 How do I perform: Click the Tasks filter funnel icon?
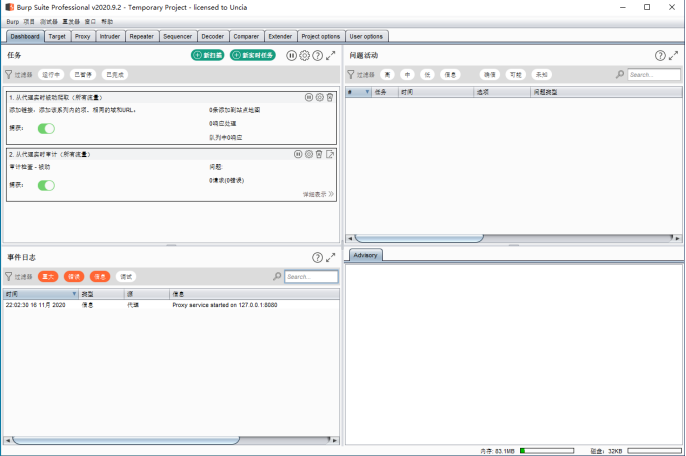point(9,74)
